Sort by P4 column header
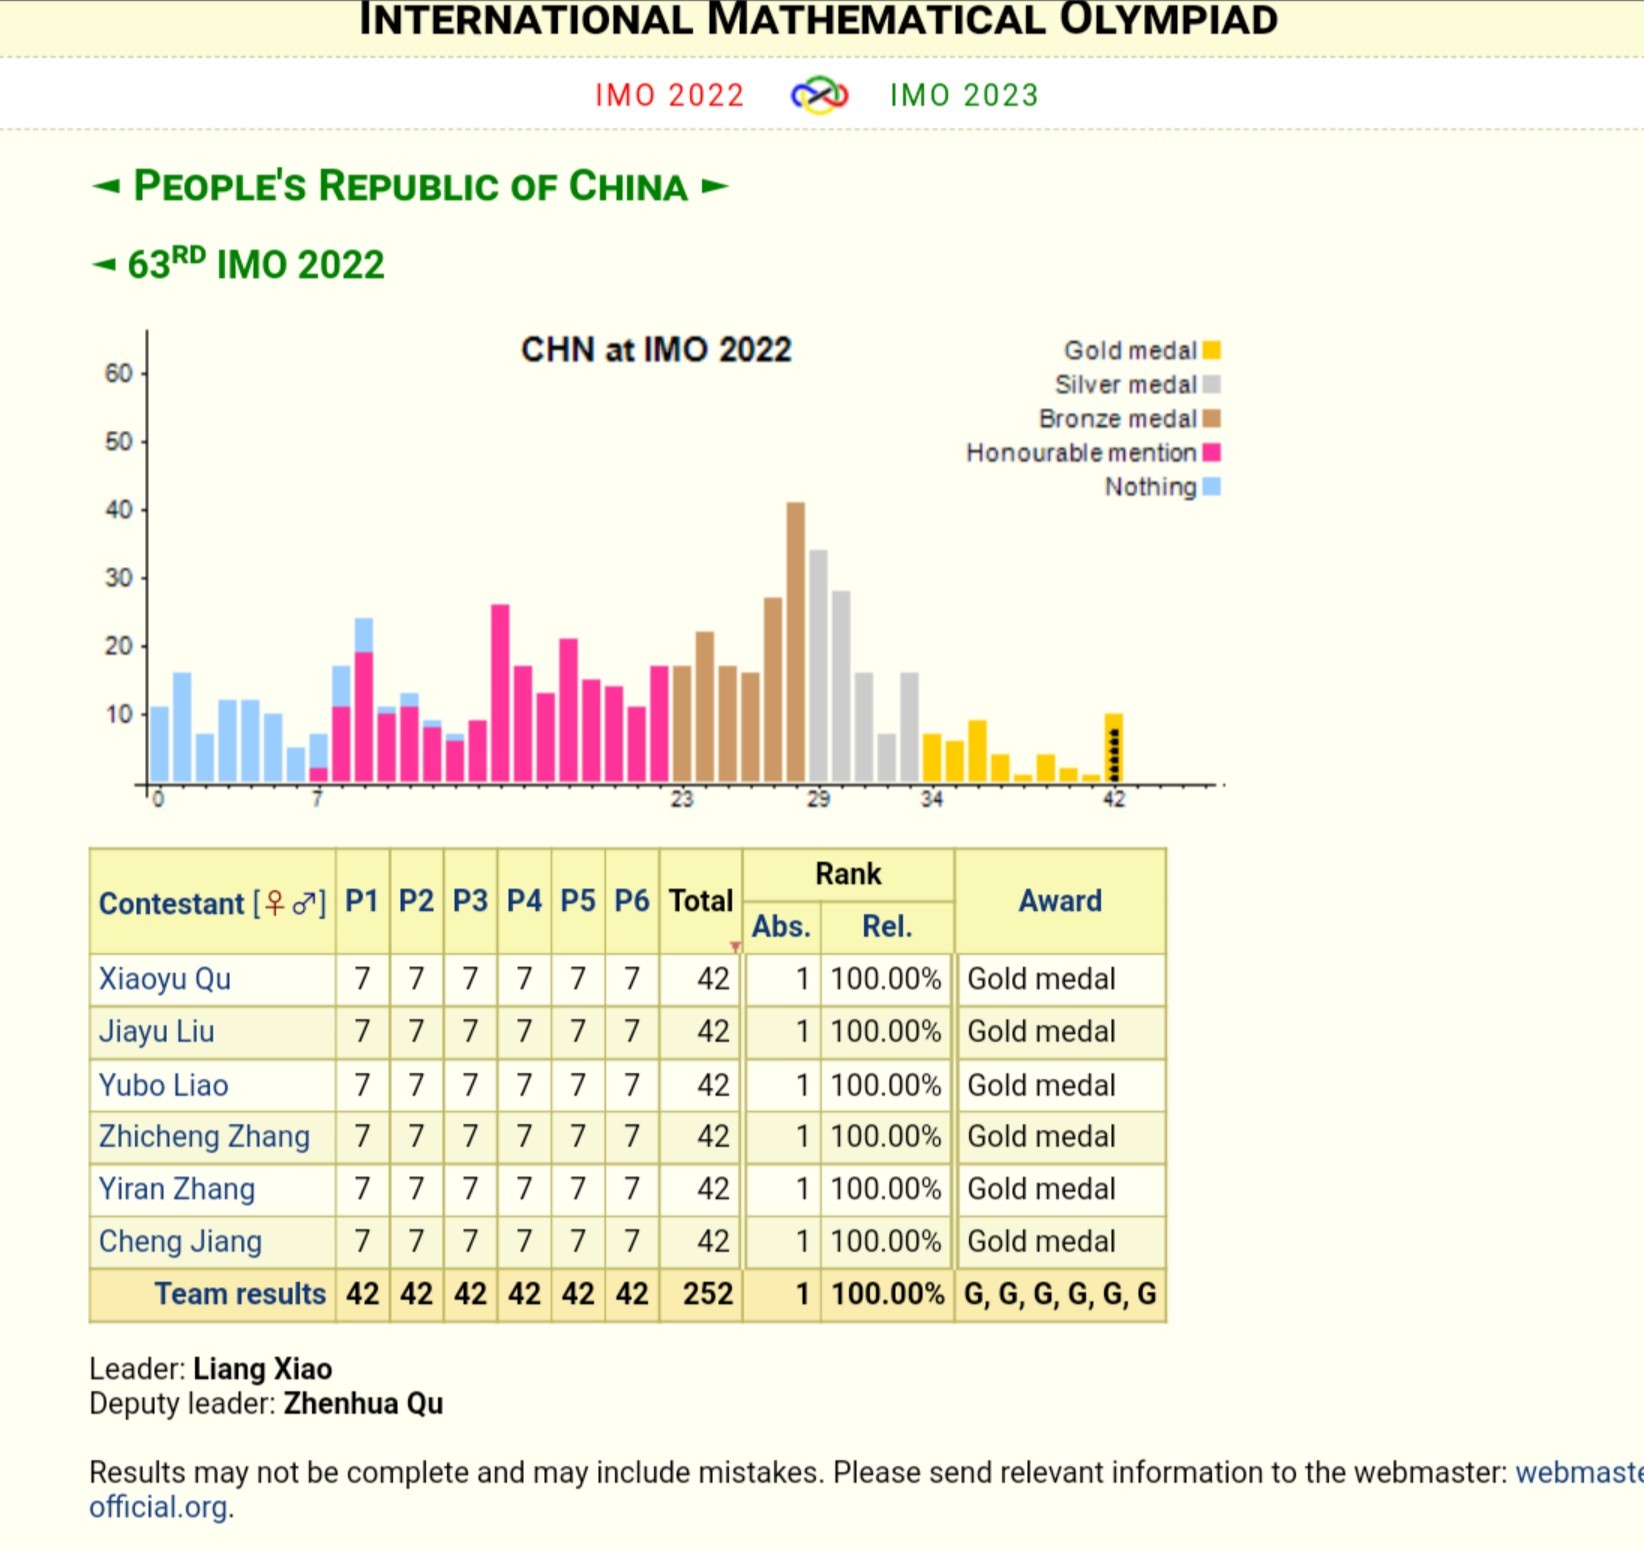This screenshot has height=1550, width=1644. [x=524, y=901]
